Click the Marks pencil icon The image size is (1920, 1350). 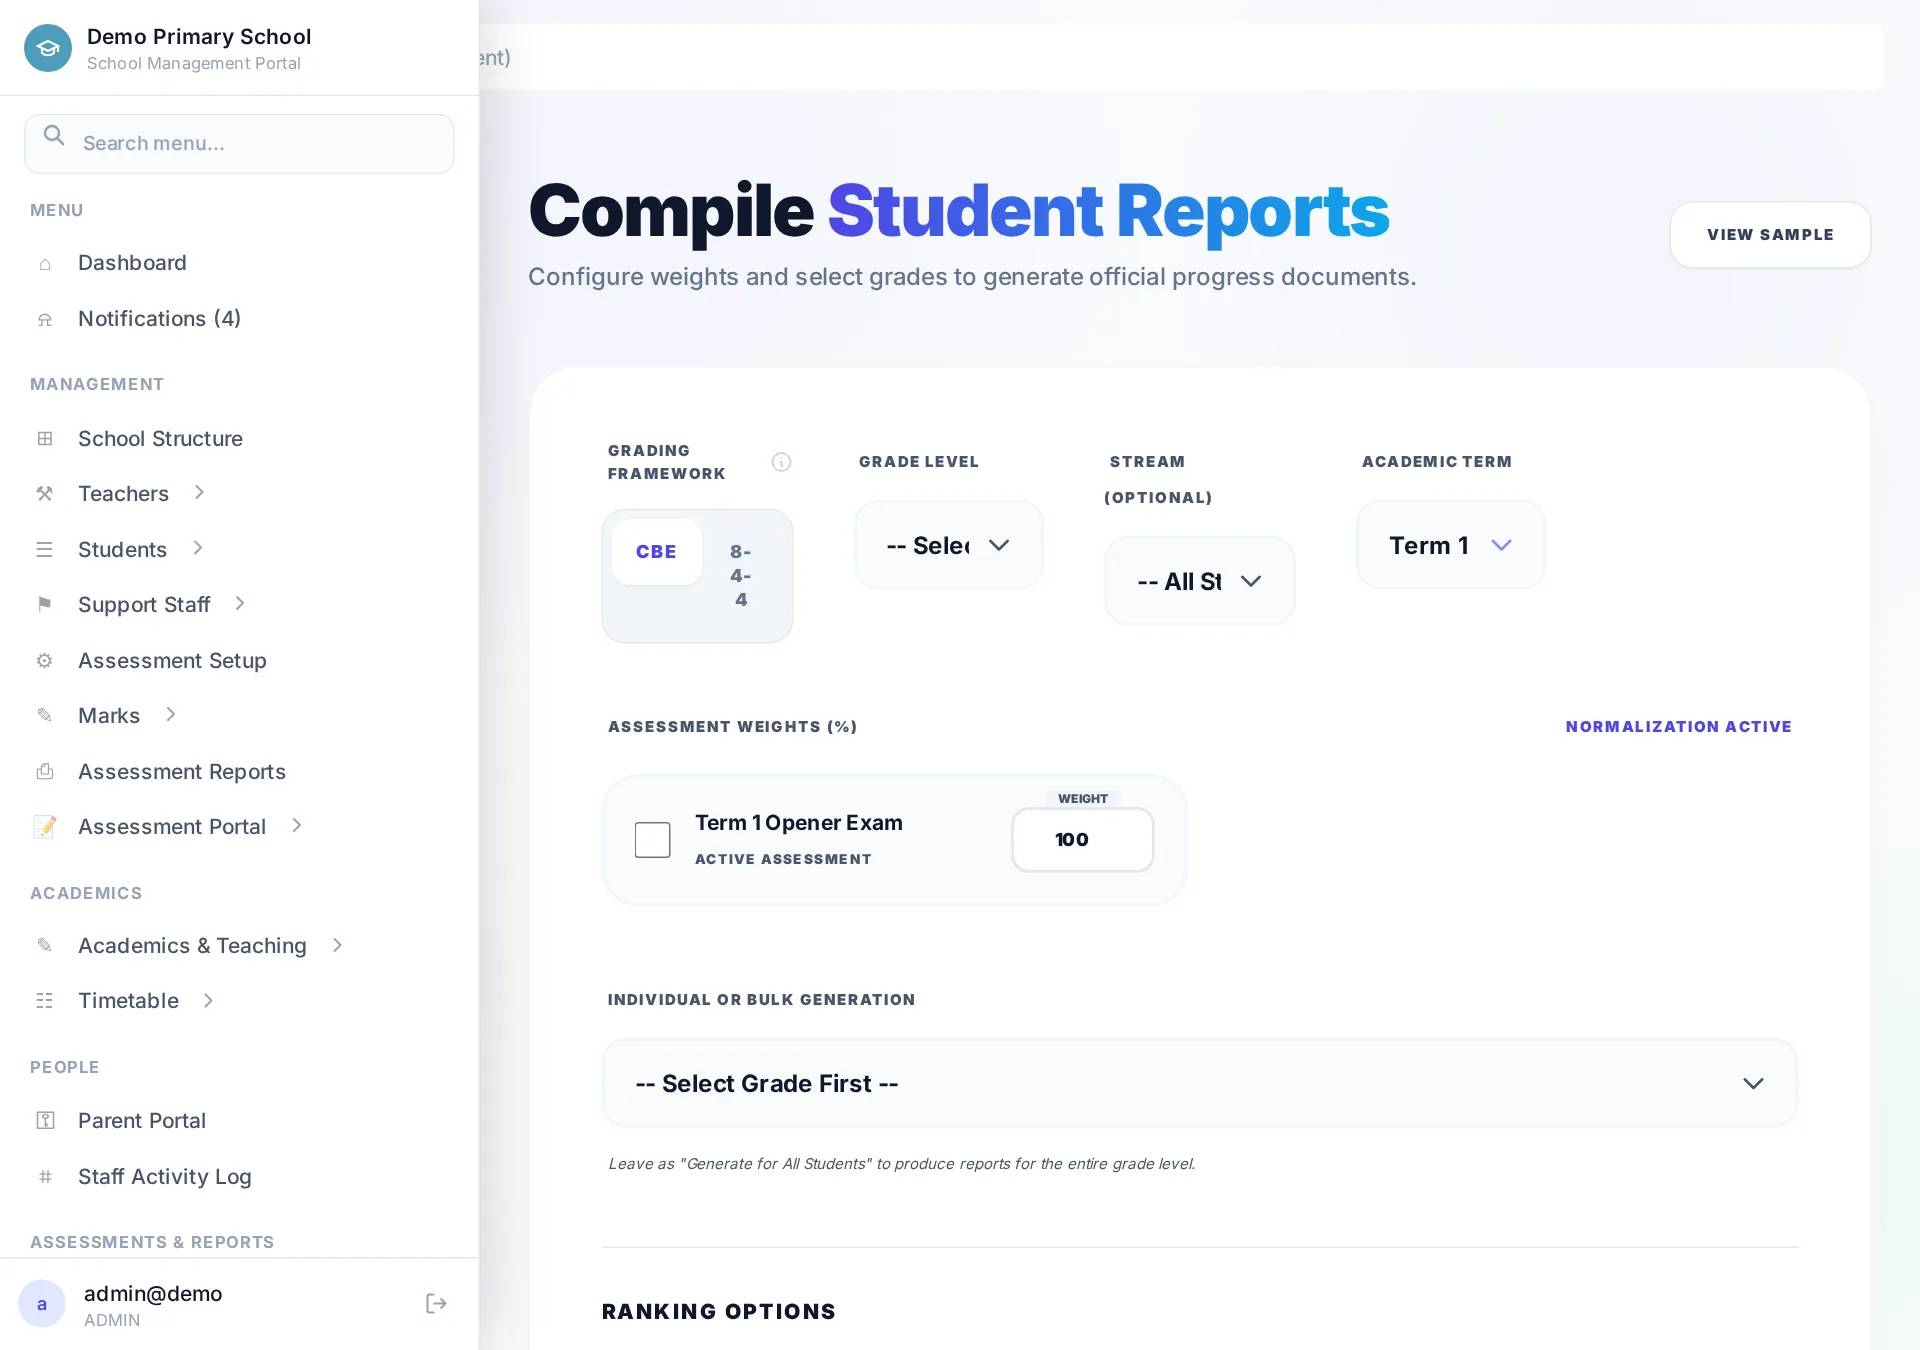point(45,716)
